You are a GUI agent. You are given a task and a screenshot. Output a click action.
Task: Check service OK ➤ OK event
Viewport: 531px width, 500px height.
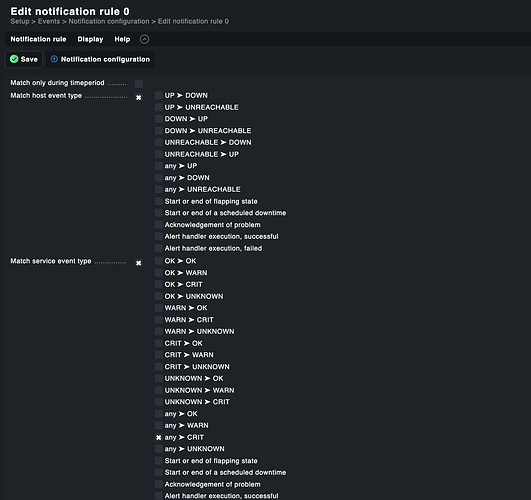point(158,261)
